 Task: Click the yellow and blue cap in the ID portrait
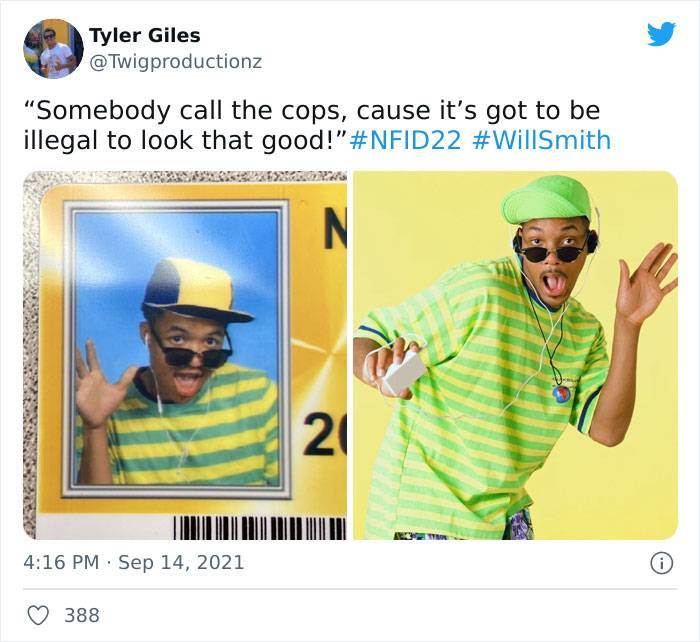(195, 290)
